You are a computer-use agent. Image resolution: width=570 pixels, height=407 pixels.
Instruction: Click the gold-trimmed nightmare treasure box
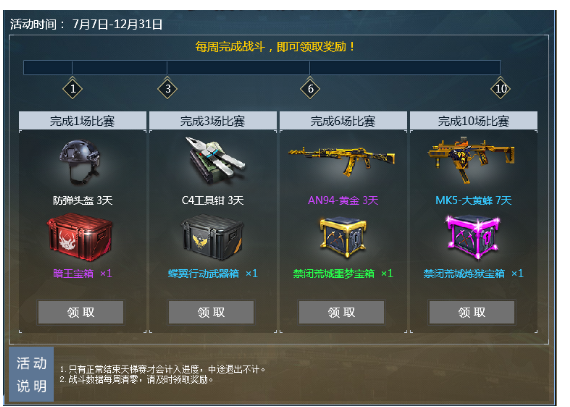342,237
